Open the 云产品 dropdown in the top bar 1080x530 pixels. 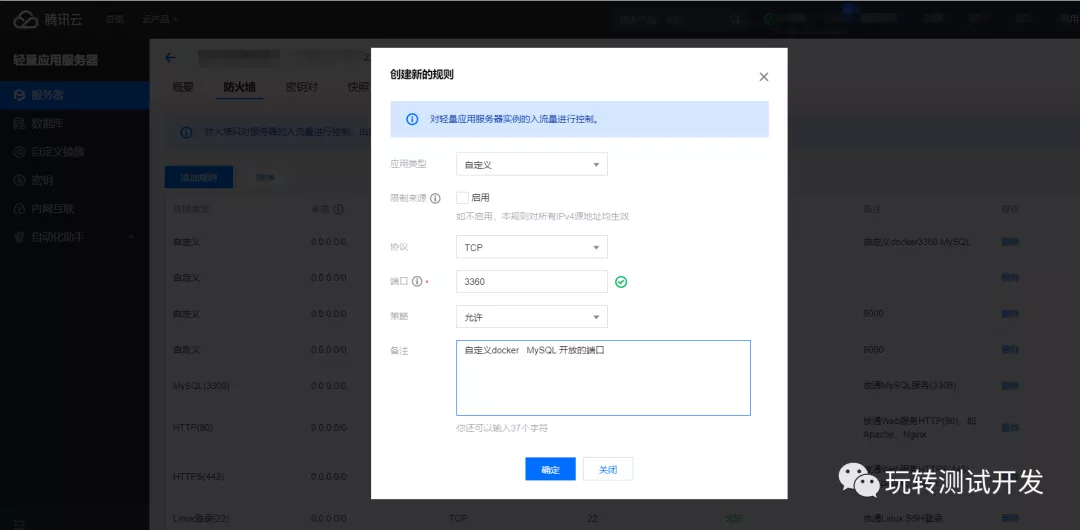point(160,19)
